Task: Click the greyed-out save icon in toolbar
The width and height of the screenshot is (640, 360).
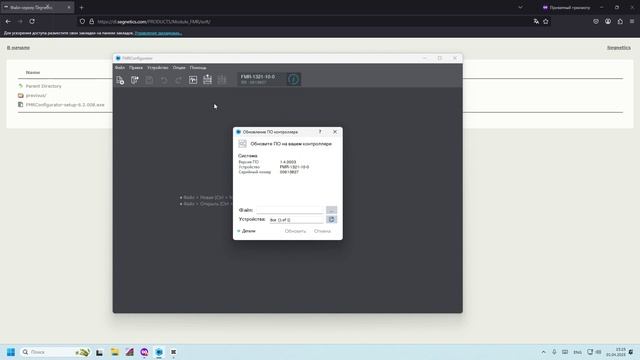Action: (x=149, y=80)
